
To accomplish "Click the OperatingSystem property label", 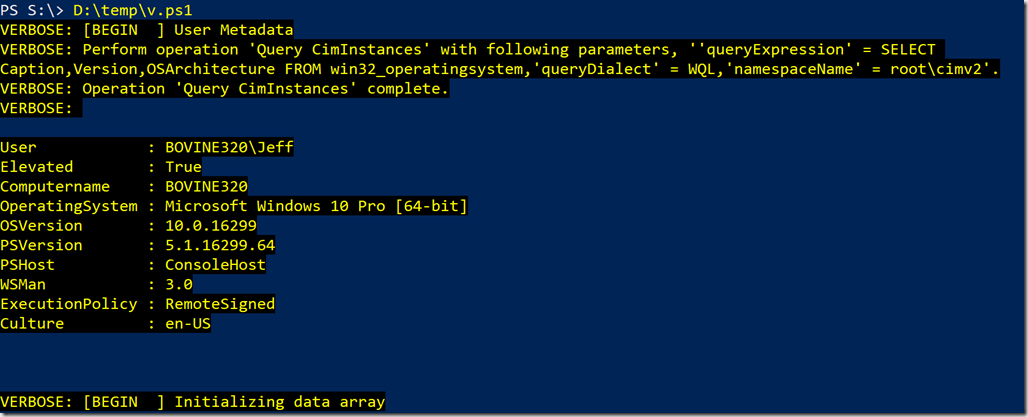I will click(x=69, y=207).
